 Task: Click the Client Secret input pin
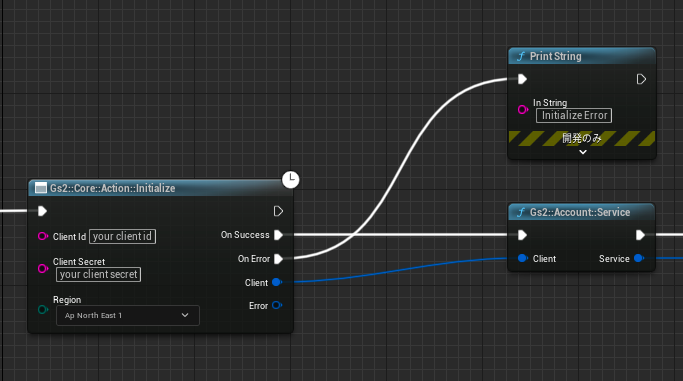[43, 268]
